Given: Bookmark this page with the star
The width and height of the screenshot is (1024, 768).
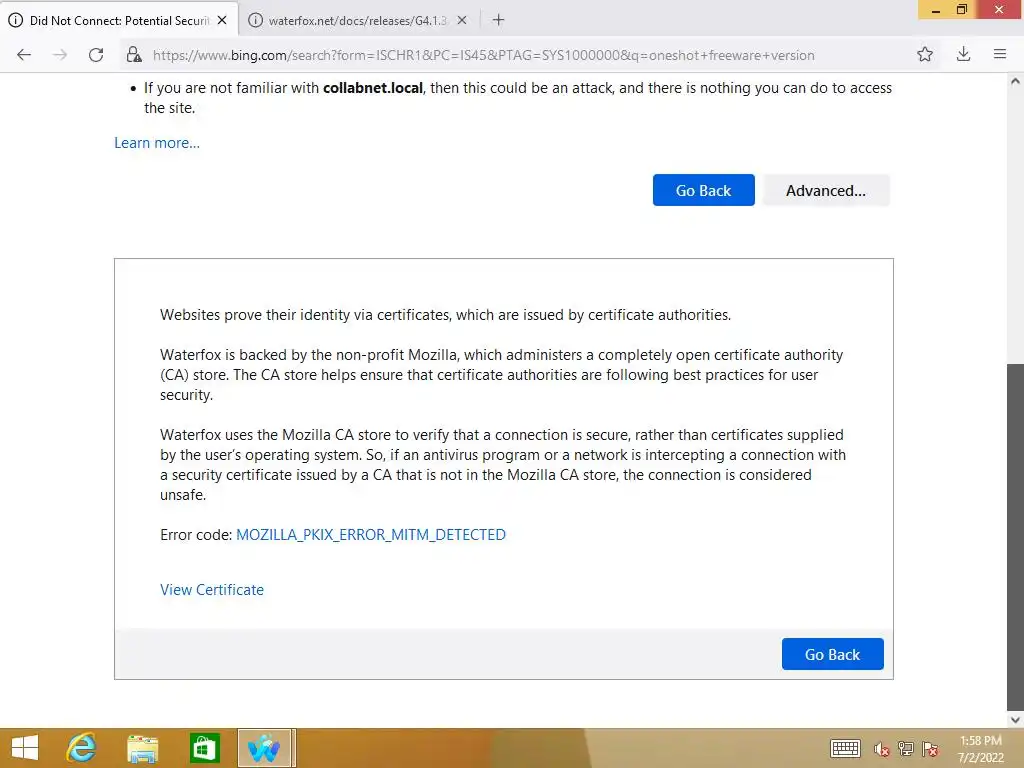Looking at the screenshot, I should pos(925,55).
